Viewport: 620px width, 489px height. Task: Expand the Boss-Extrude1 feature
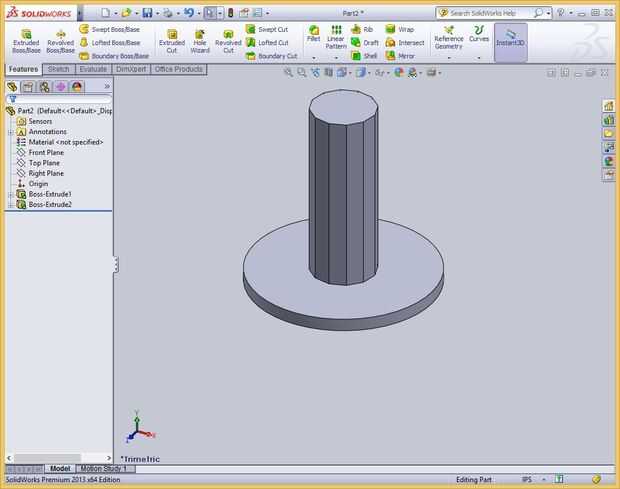[11, 194]
